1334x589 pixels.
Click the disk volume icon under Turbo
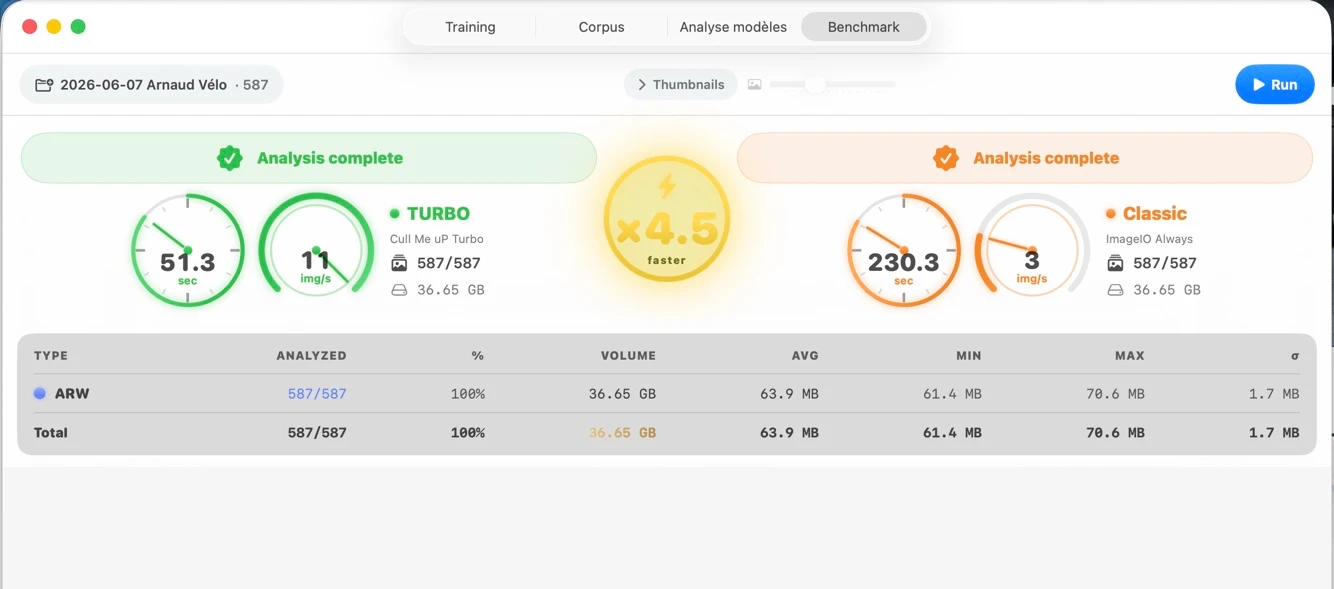point(399,290)
